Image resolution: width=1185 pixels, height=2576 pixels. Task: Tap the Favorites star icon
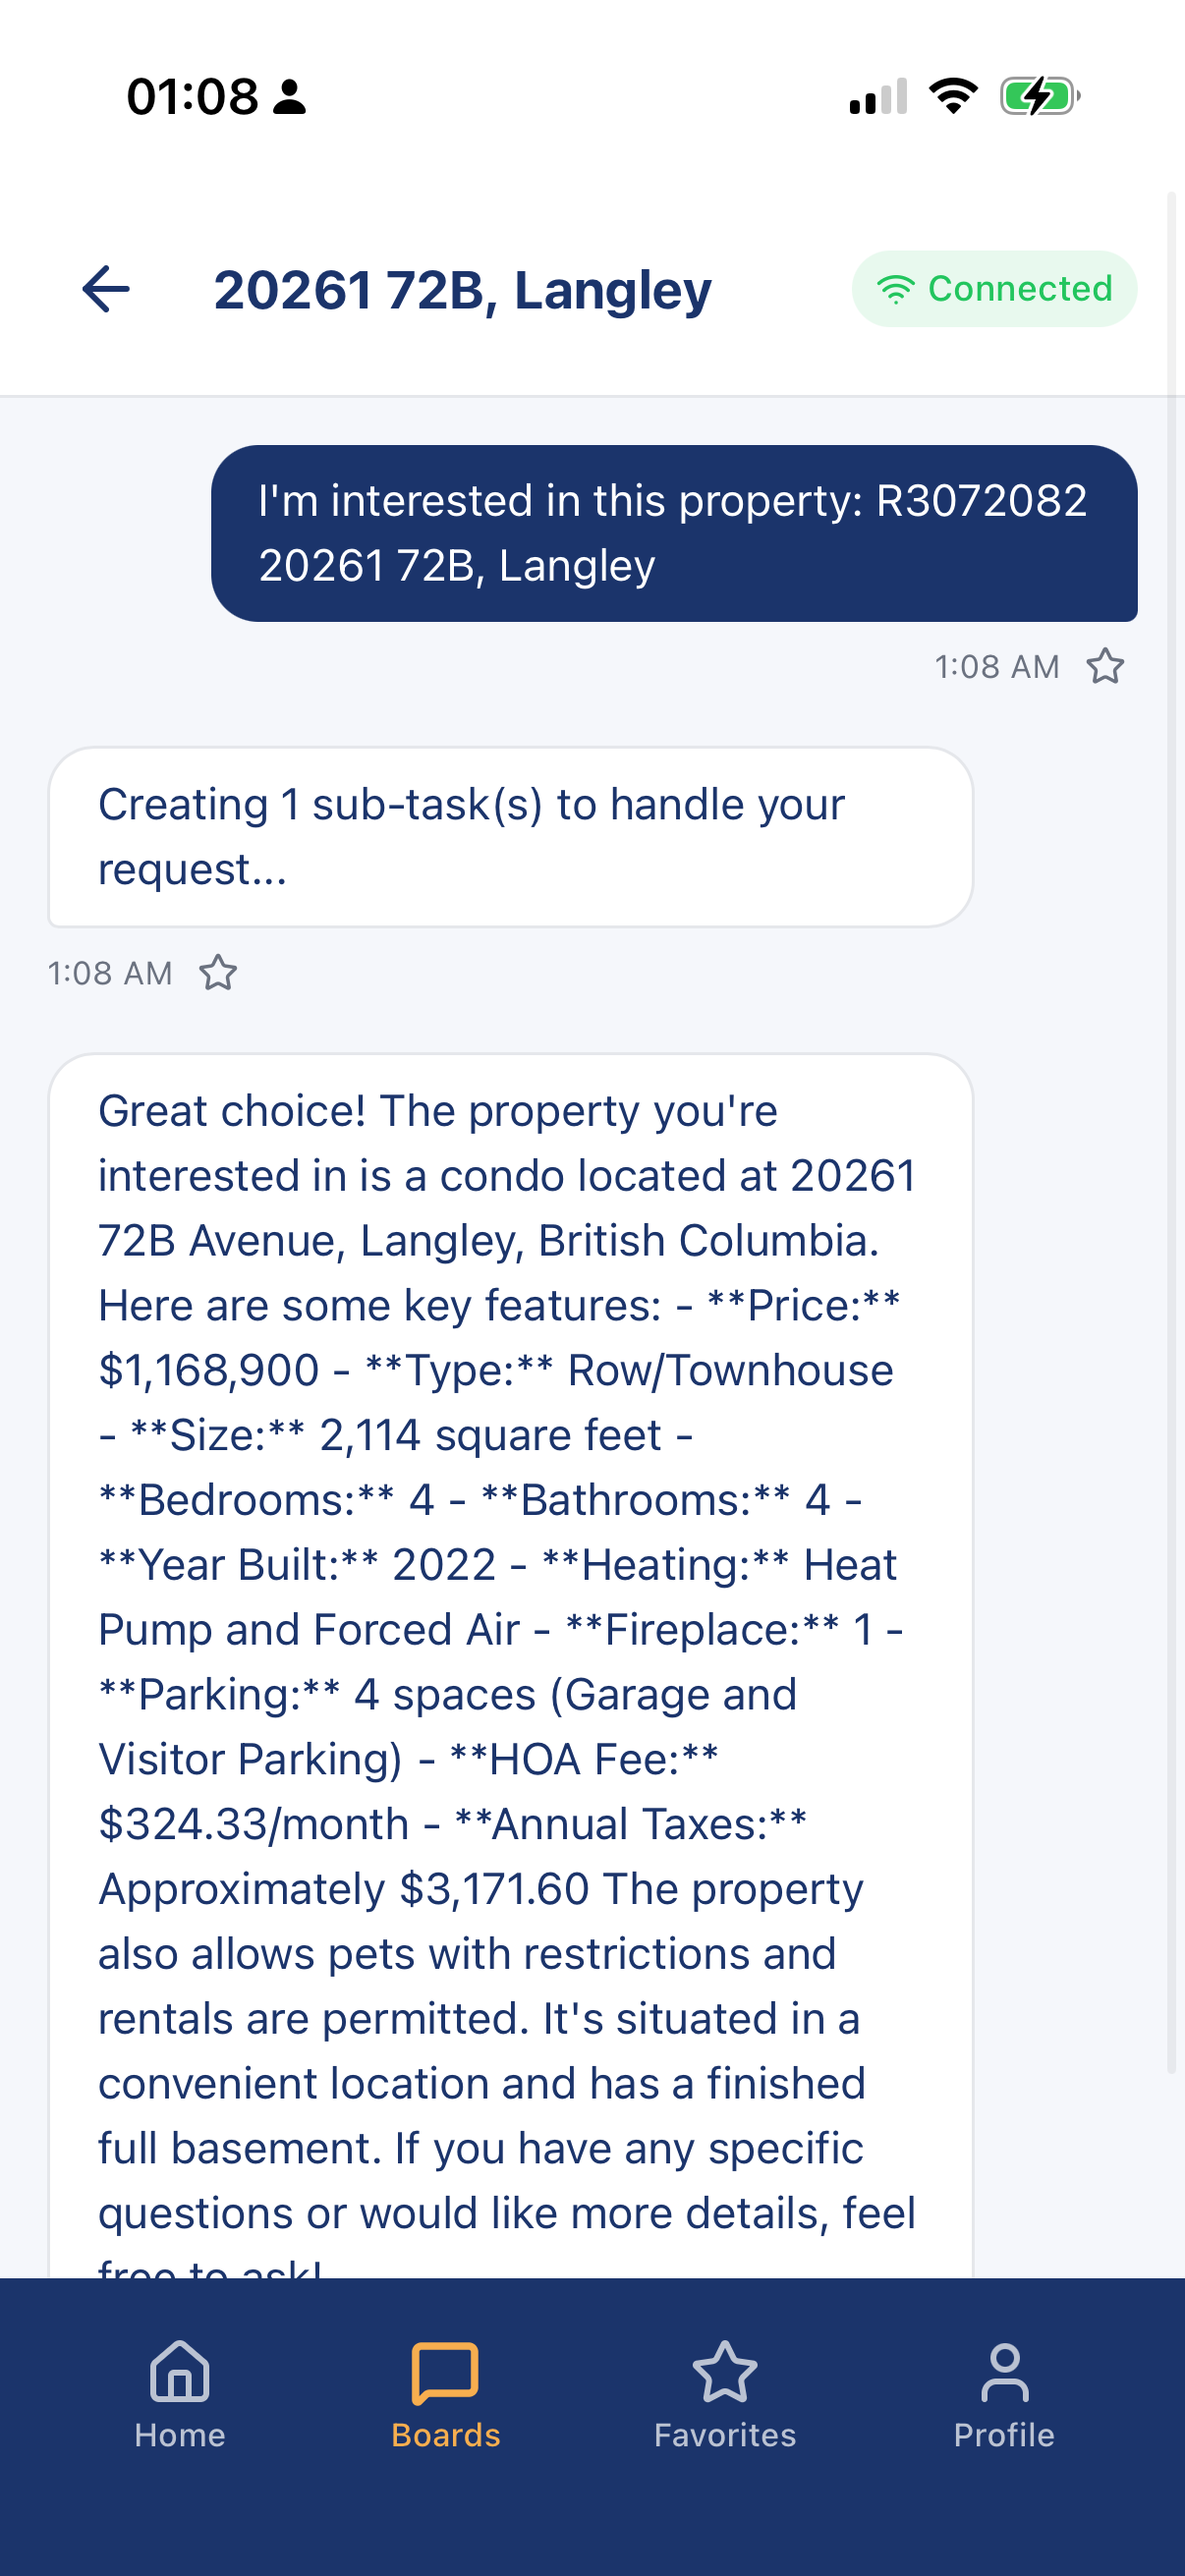(725, 2372)
